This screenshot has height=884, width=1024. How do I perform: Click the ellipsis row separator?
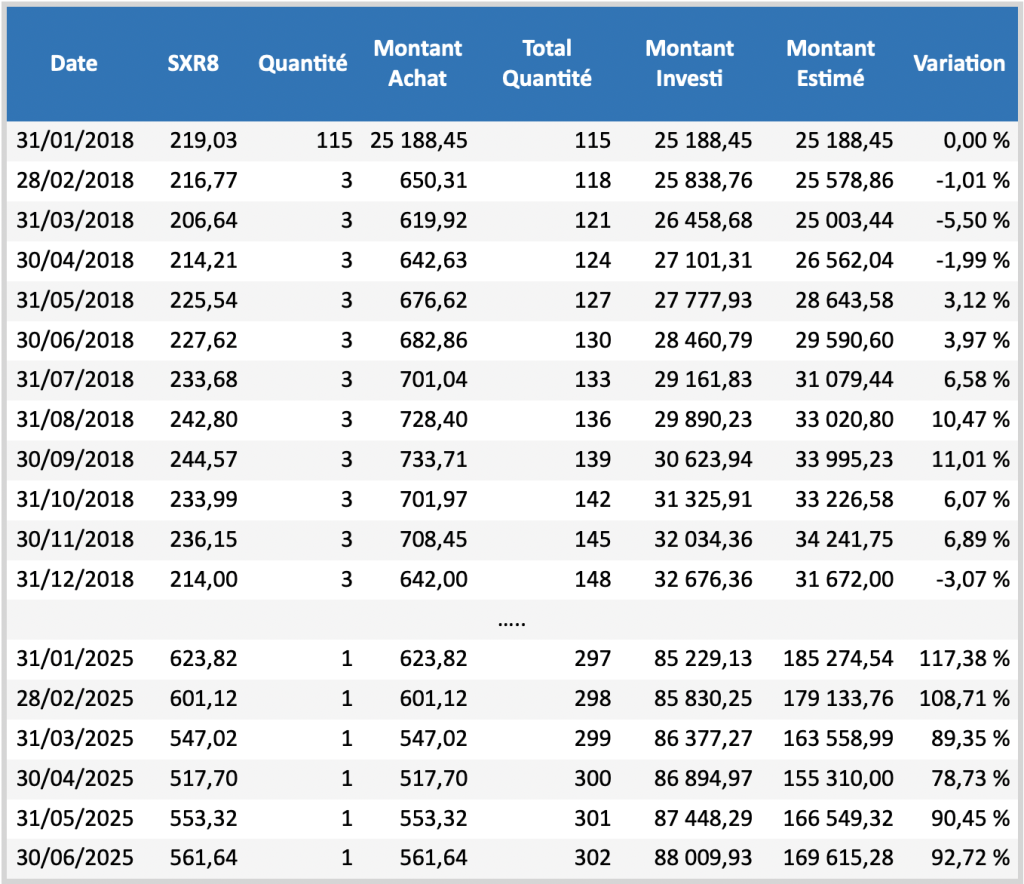[x=512, y=620]
